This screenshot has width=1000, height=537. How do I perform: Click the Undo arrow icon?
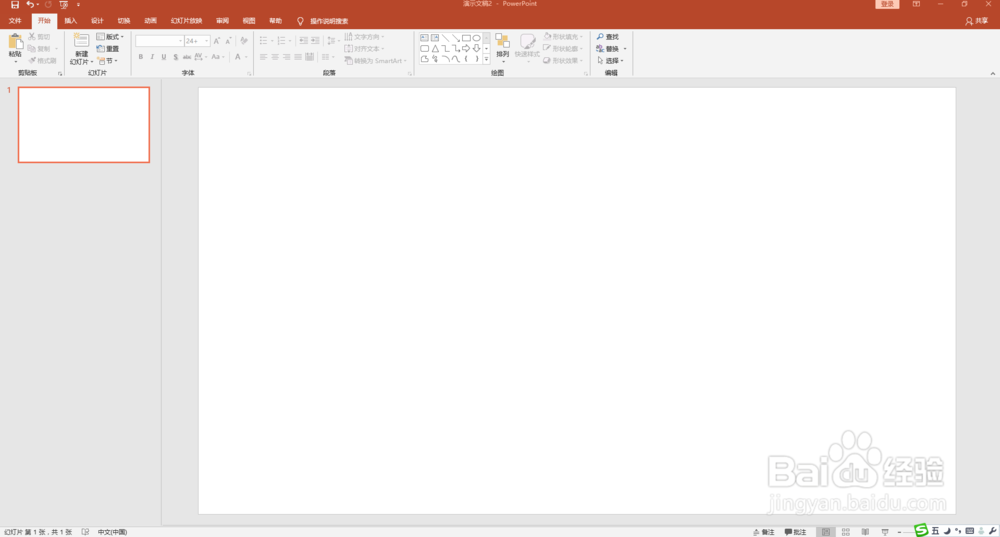pos(30,4)
